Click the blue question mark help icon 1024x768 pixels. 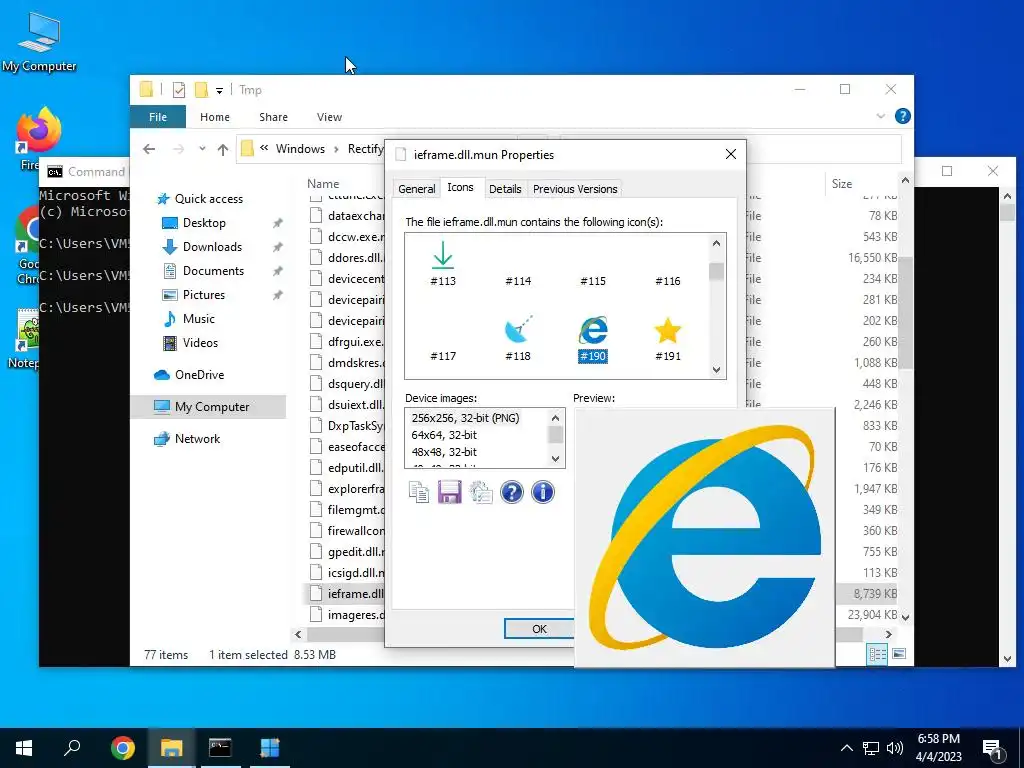[x=511, y=492]
